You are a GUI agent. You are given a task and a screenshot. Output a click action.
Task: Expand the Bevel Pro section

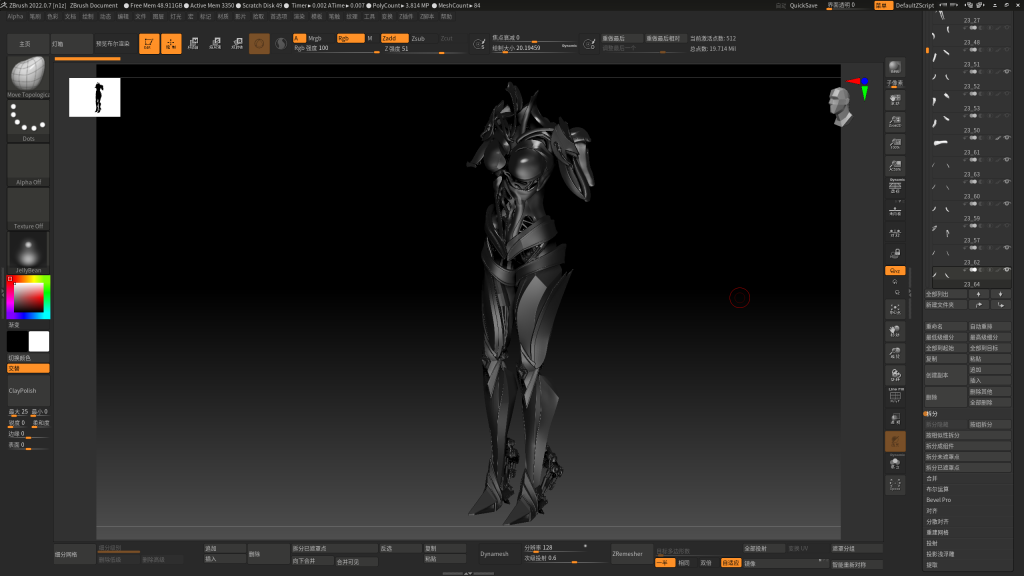pyautogui.click(x=938, y=499)
